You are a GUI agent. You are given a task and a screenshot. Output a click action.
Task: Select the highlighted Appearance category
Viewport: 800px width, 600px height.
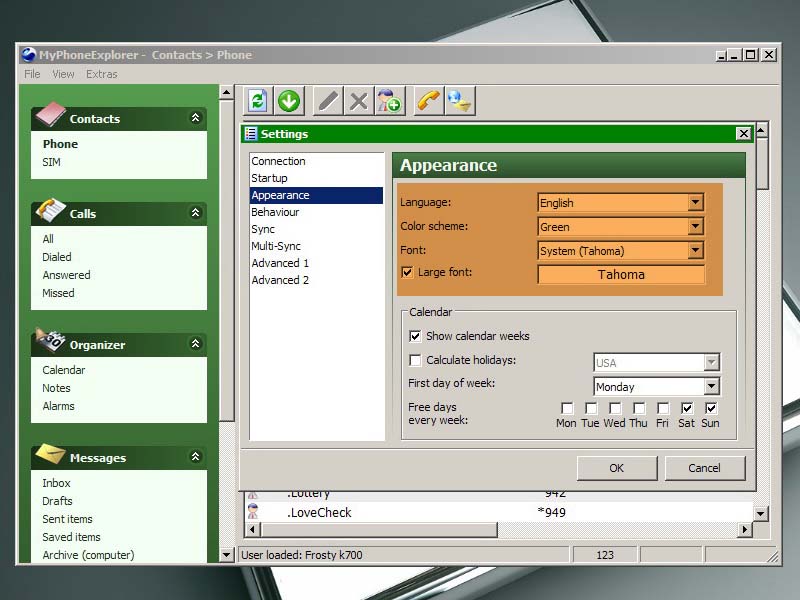point(316,195)
